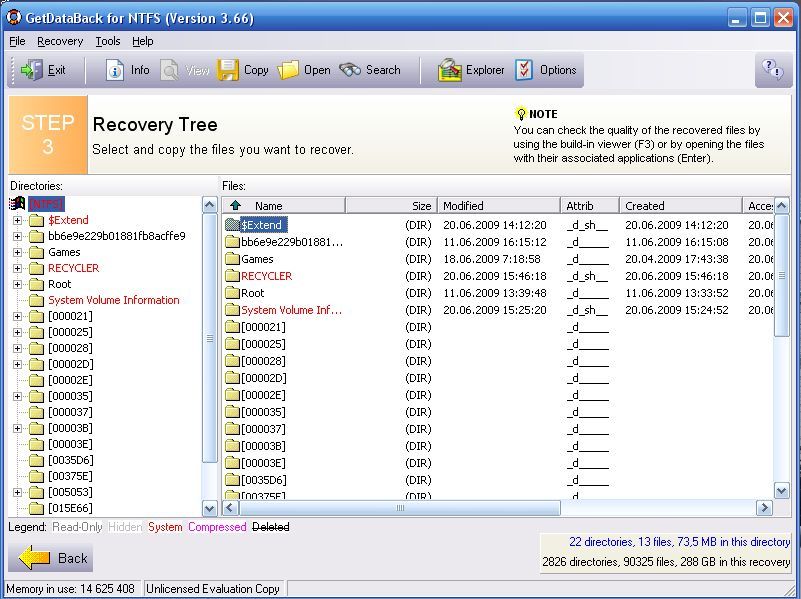Open the Explorer toolbar icon
Screen dimensions: 801x599
click(451, 70)
